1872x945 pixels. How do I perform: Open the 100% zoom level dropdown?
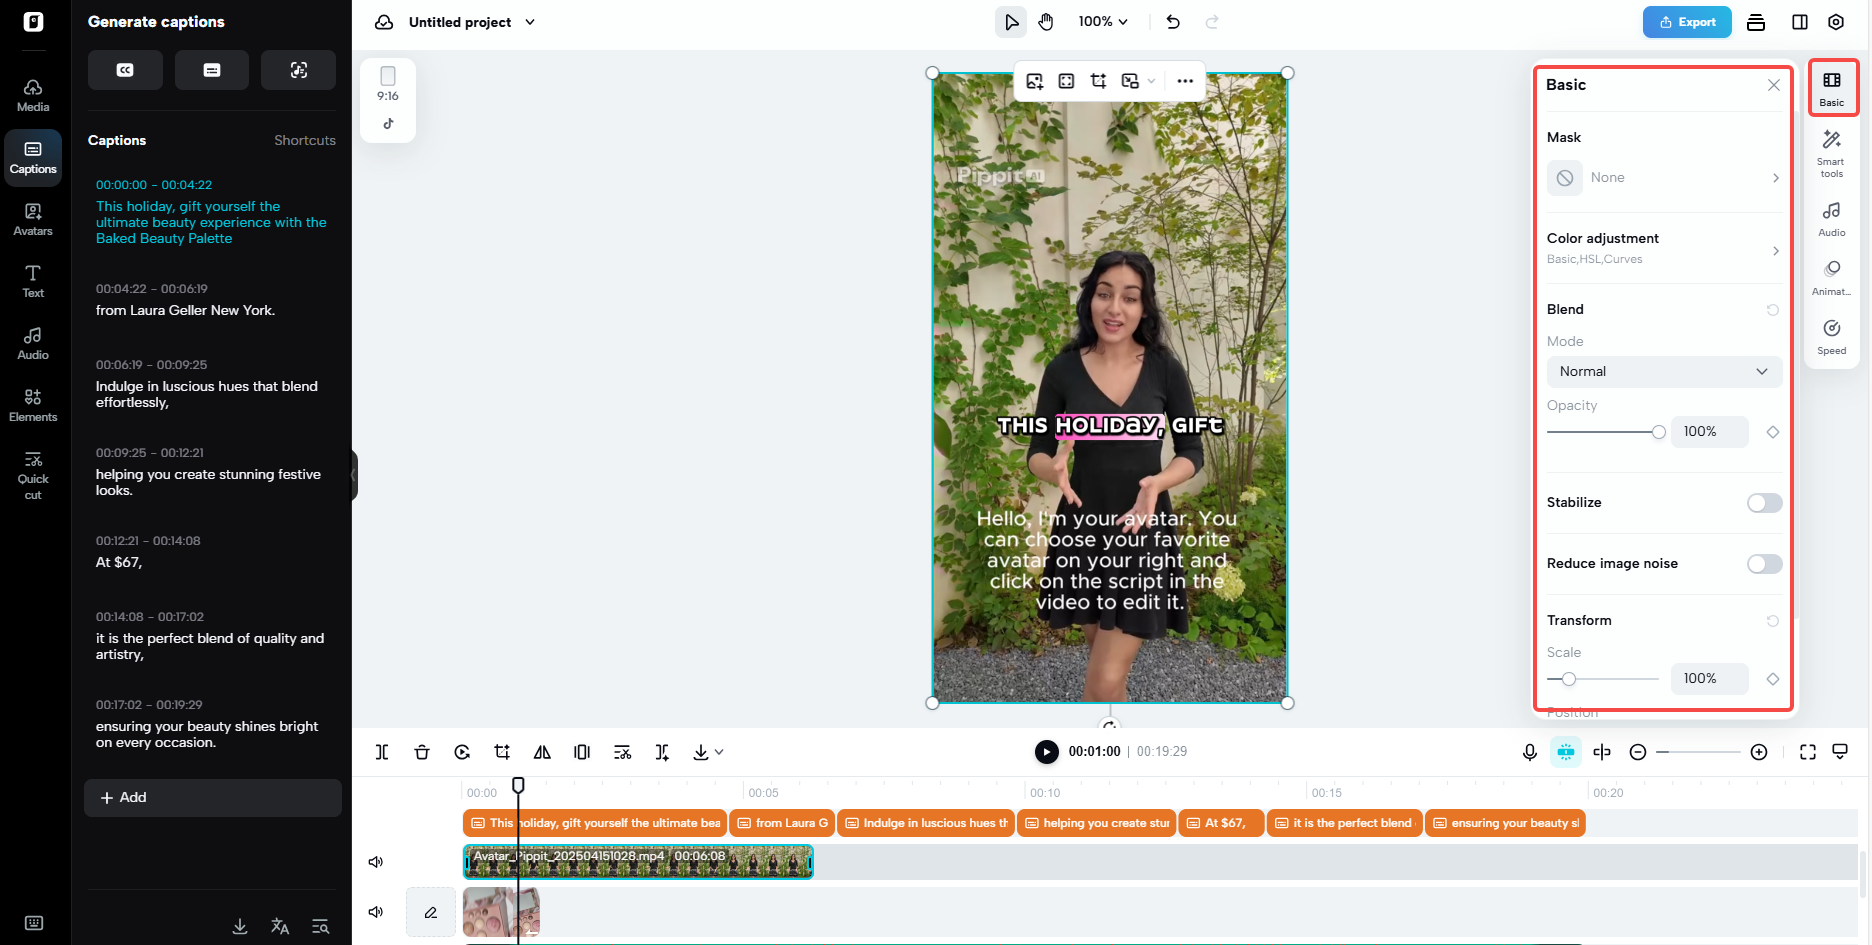pos(1103,22)
